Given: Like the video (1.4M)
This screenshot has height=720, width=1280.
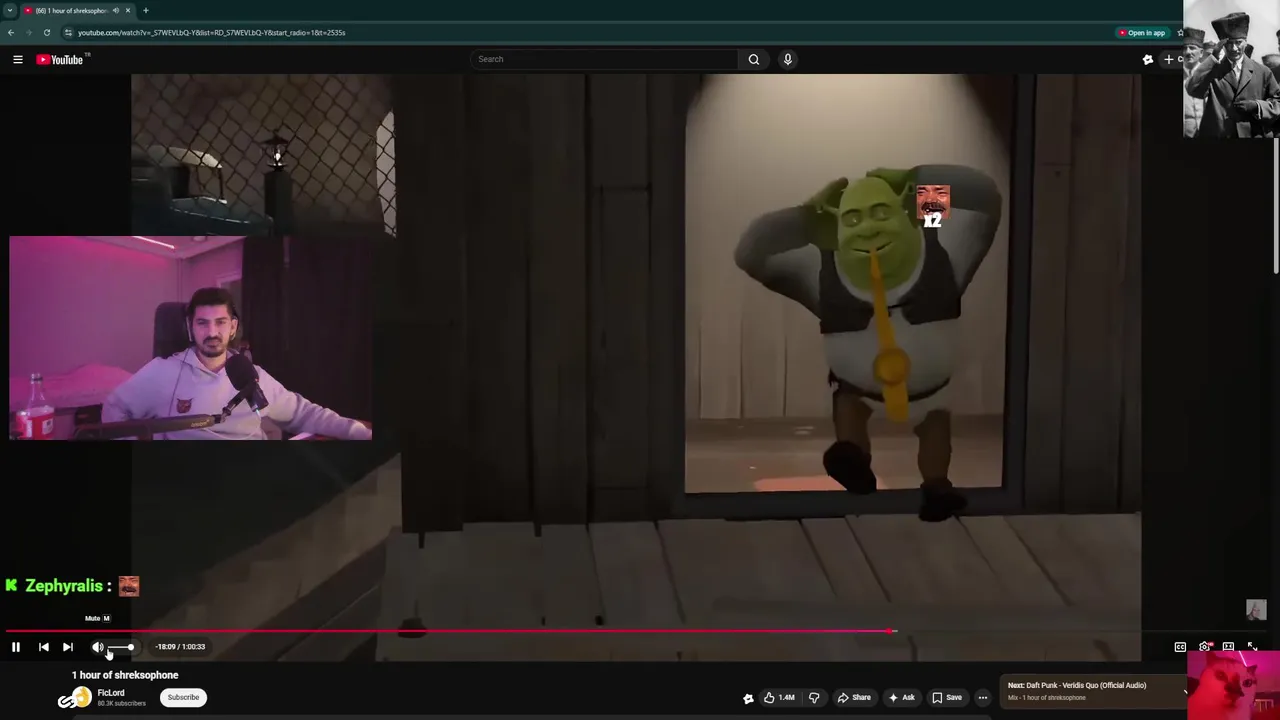Looking at the screenshot, I should tap(779, 697).
